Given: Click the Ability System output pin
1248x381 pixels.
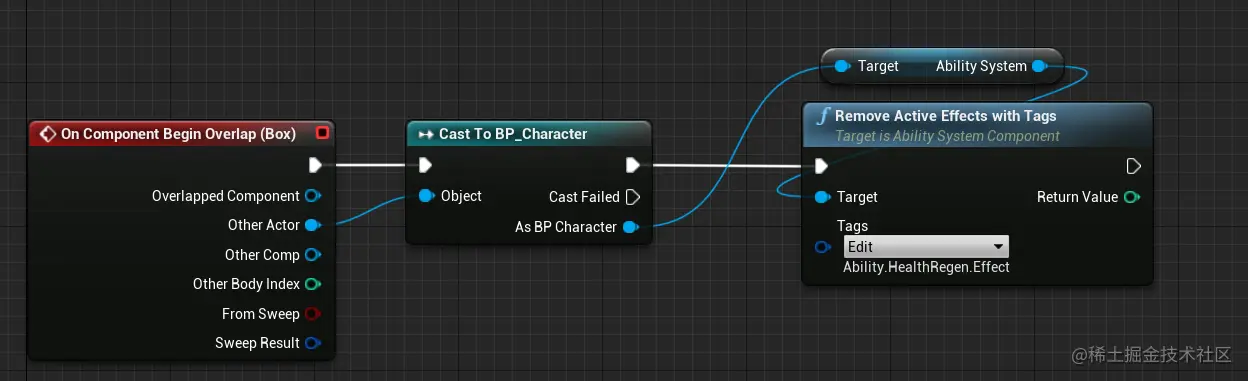Looking at the screenshot, I should (1039, 66).
